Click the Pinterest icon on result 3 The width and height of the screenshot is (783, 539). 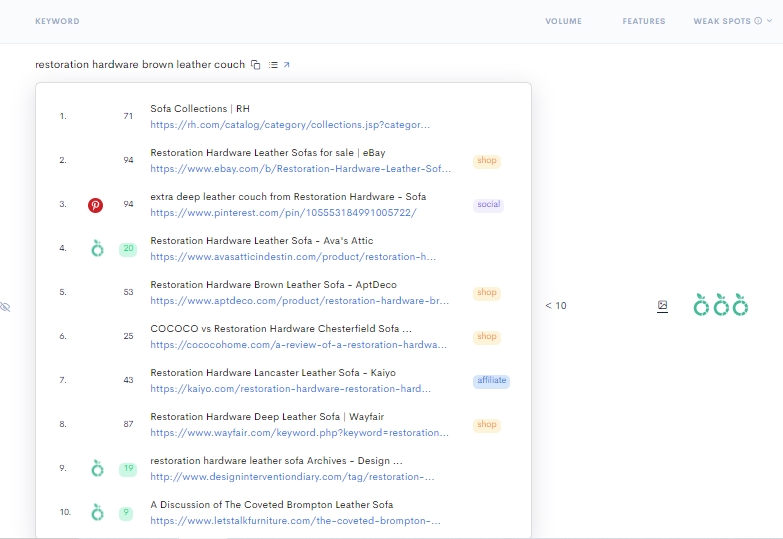pyautogui.click(x=95, y=205)
